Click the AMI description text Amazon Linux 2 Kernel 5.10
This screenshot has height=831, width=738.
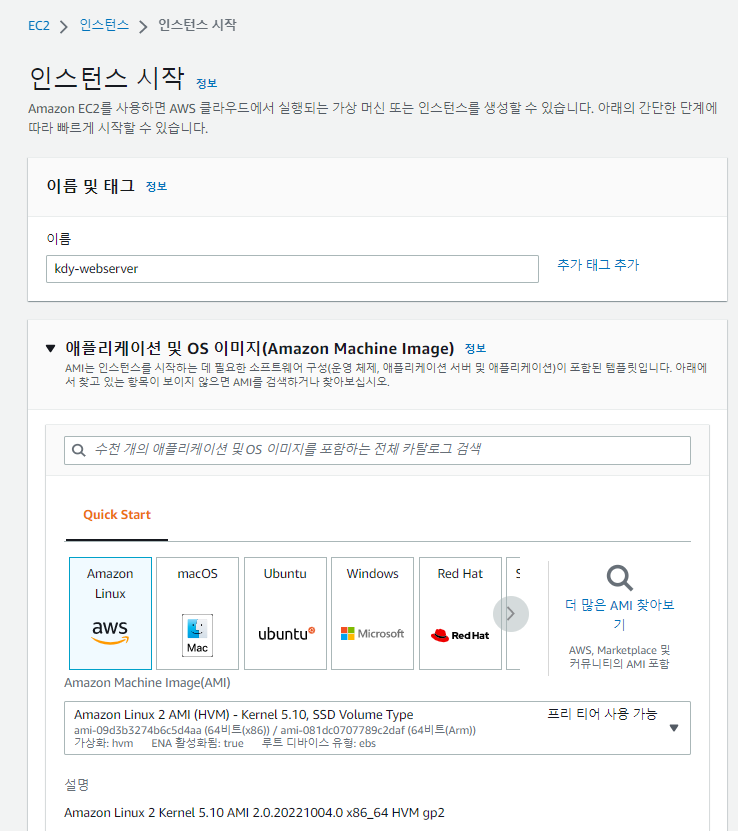(254, 812)
